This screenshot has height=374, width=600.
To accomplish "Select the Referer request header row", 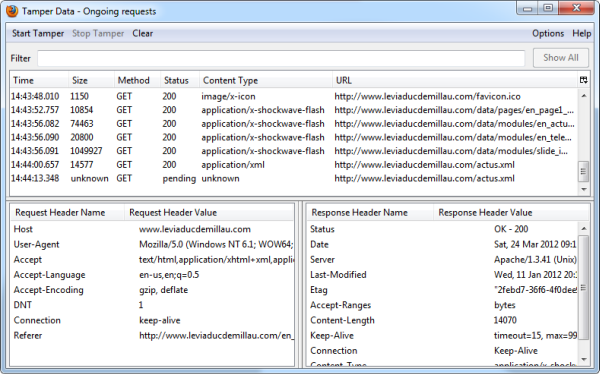I will point(152,336).
